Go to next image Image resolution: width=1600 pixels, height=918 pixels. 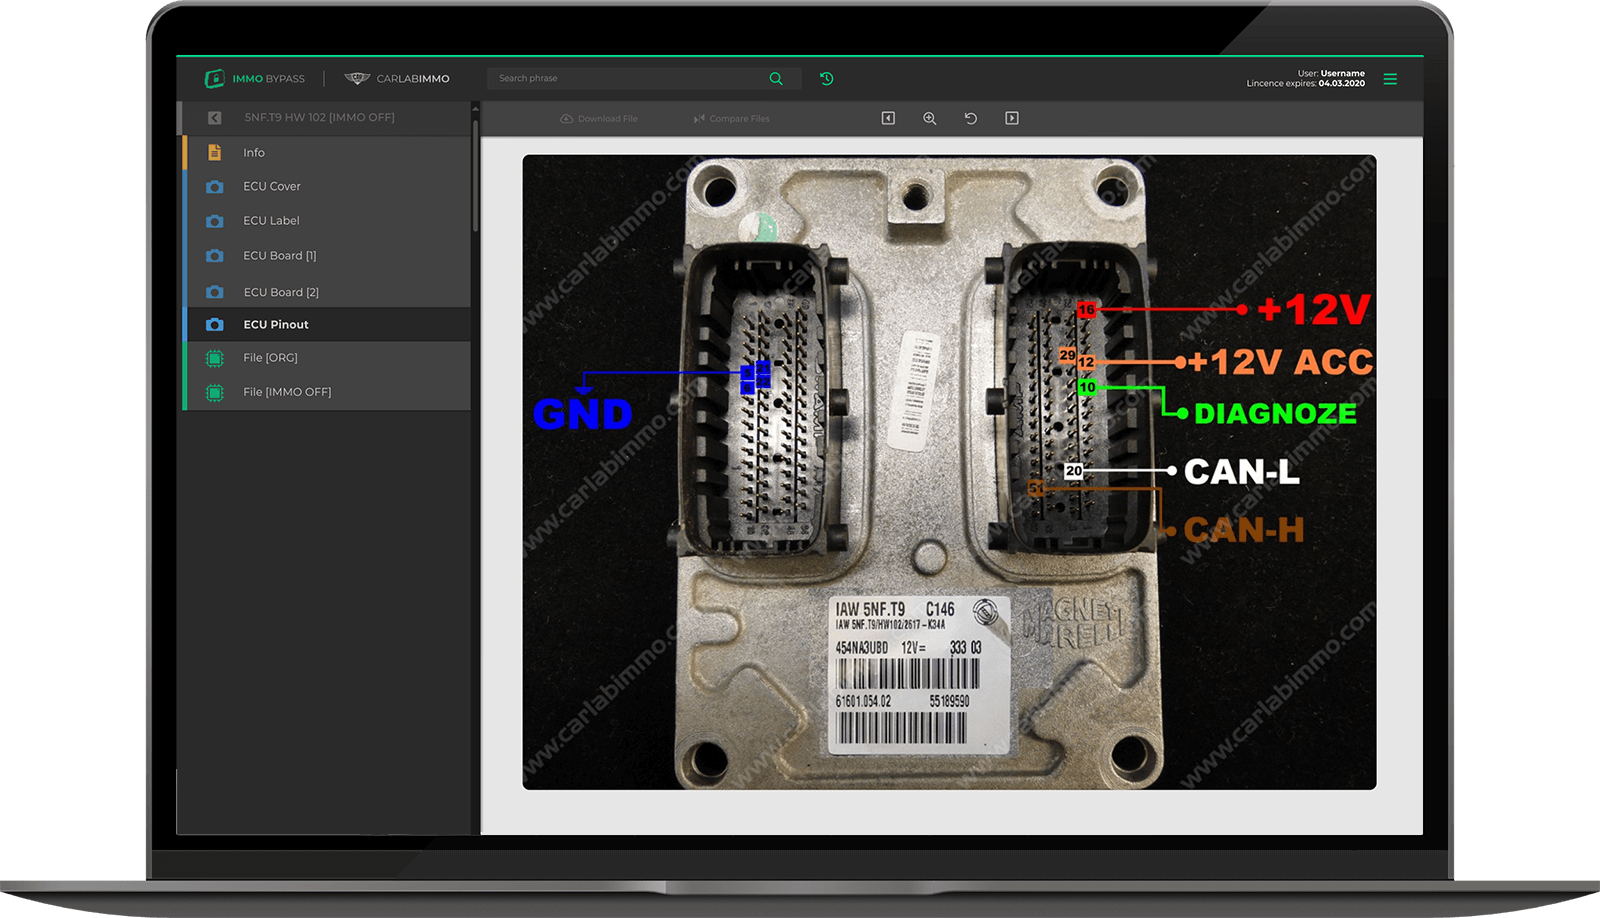pyautogui.click(x=1012, y=118)
